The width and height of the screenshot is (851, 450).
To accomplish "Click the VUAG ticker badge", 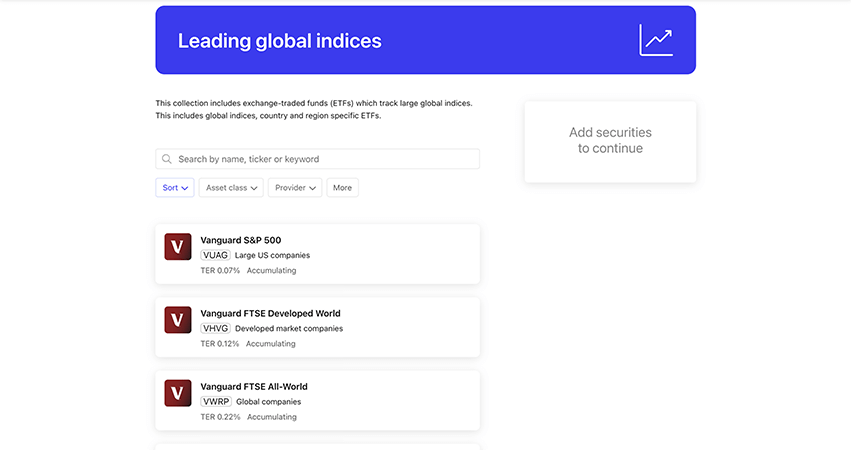I will click(x=215, y=255).
